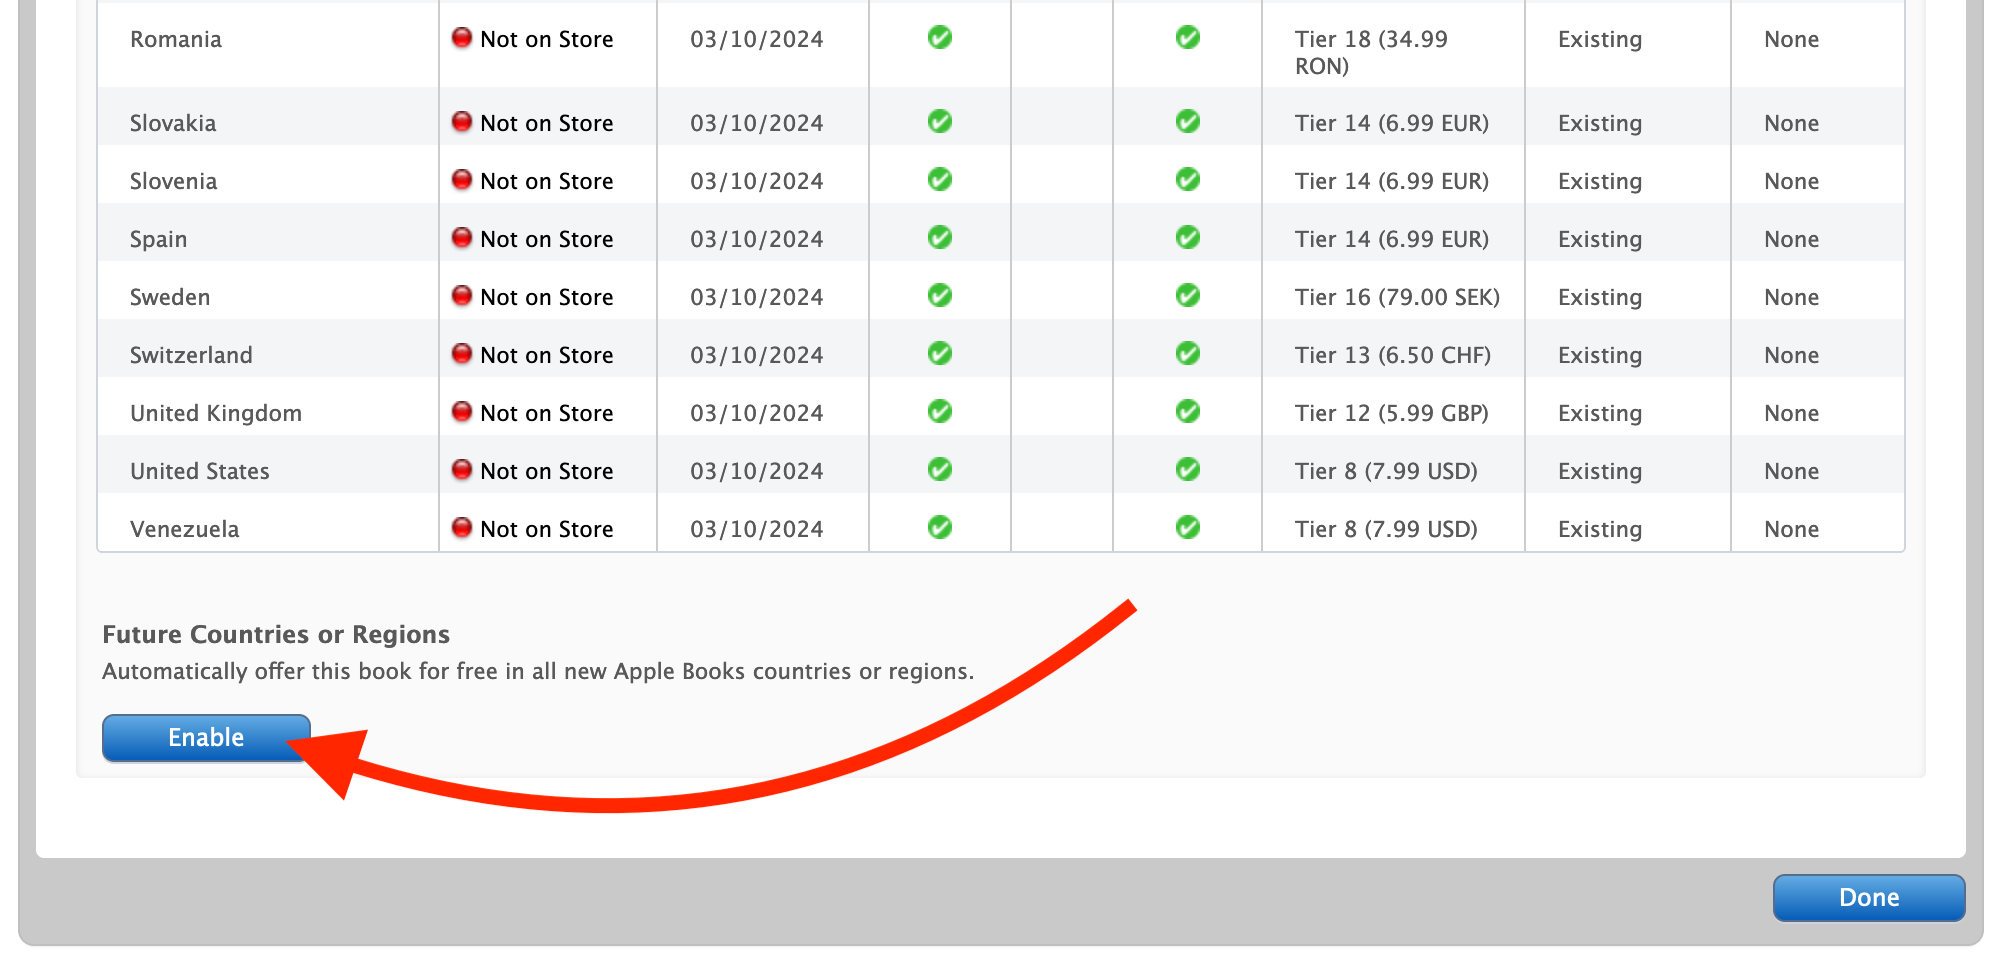Click the 03/10/2024 date in Slovakia row
Viewport: 2006px width, 962px height.
pos(756,123)
